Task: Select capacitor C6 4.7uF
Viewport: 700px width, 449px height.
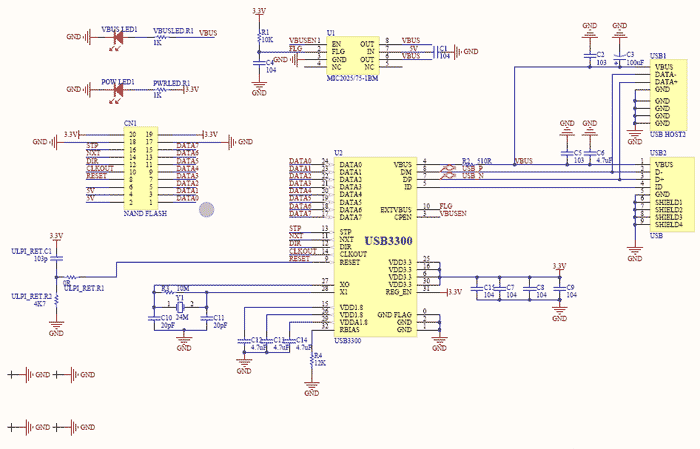Action: [x=590, y=153]
